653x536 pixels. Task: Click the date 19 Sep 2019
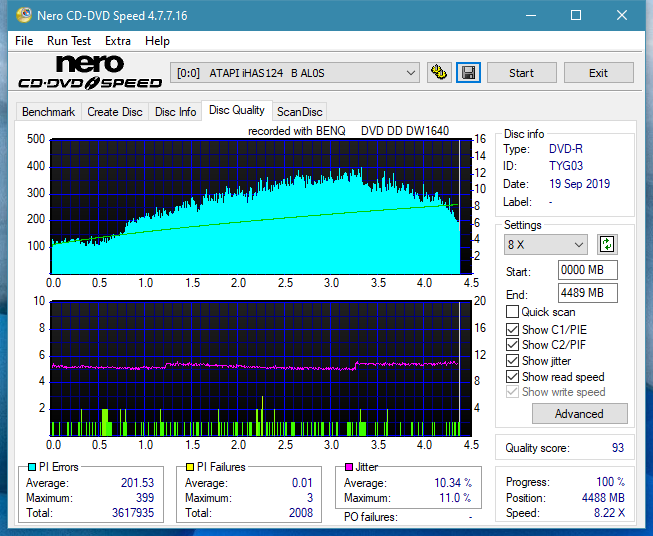coord(579,184)
